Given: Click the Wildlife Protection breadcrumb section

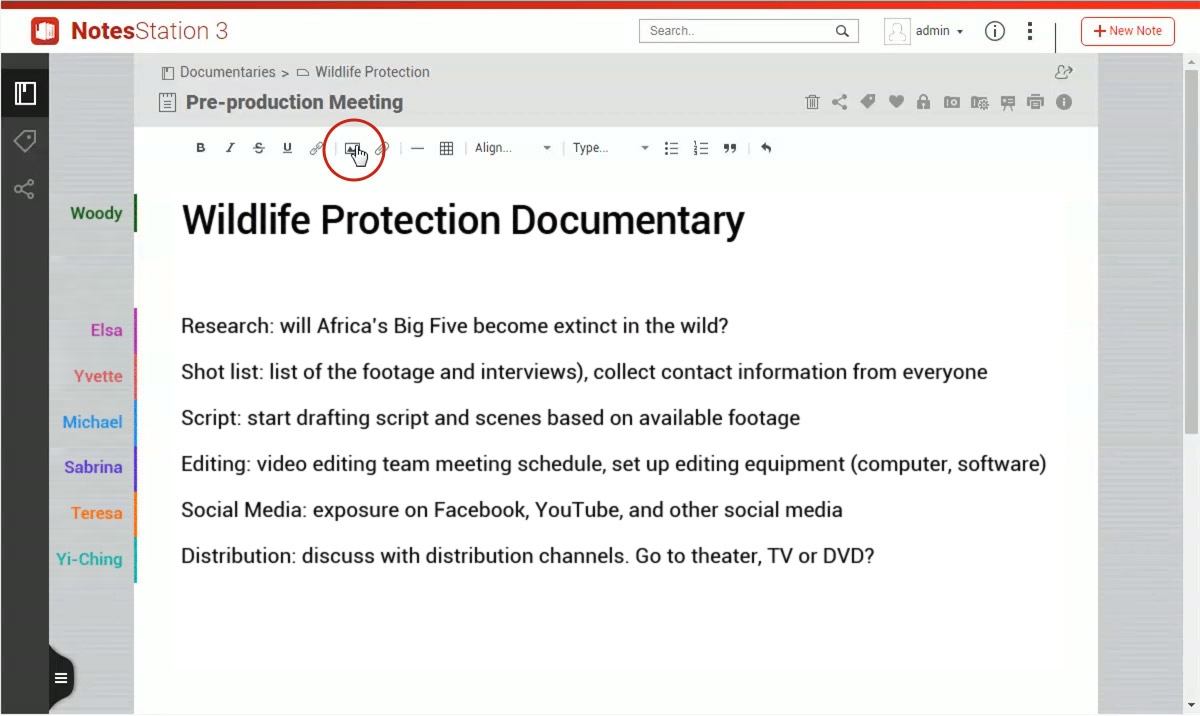Looking at the screenshot, I should coord(371,72).
